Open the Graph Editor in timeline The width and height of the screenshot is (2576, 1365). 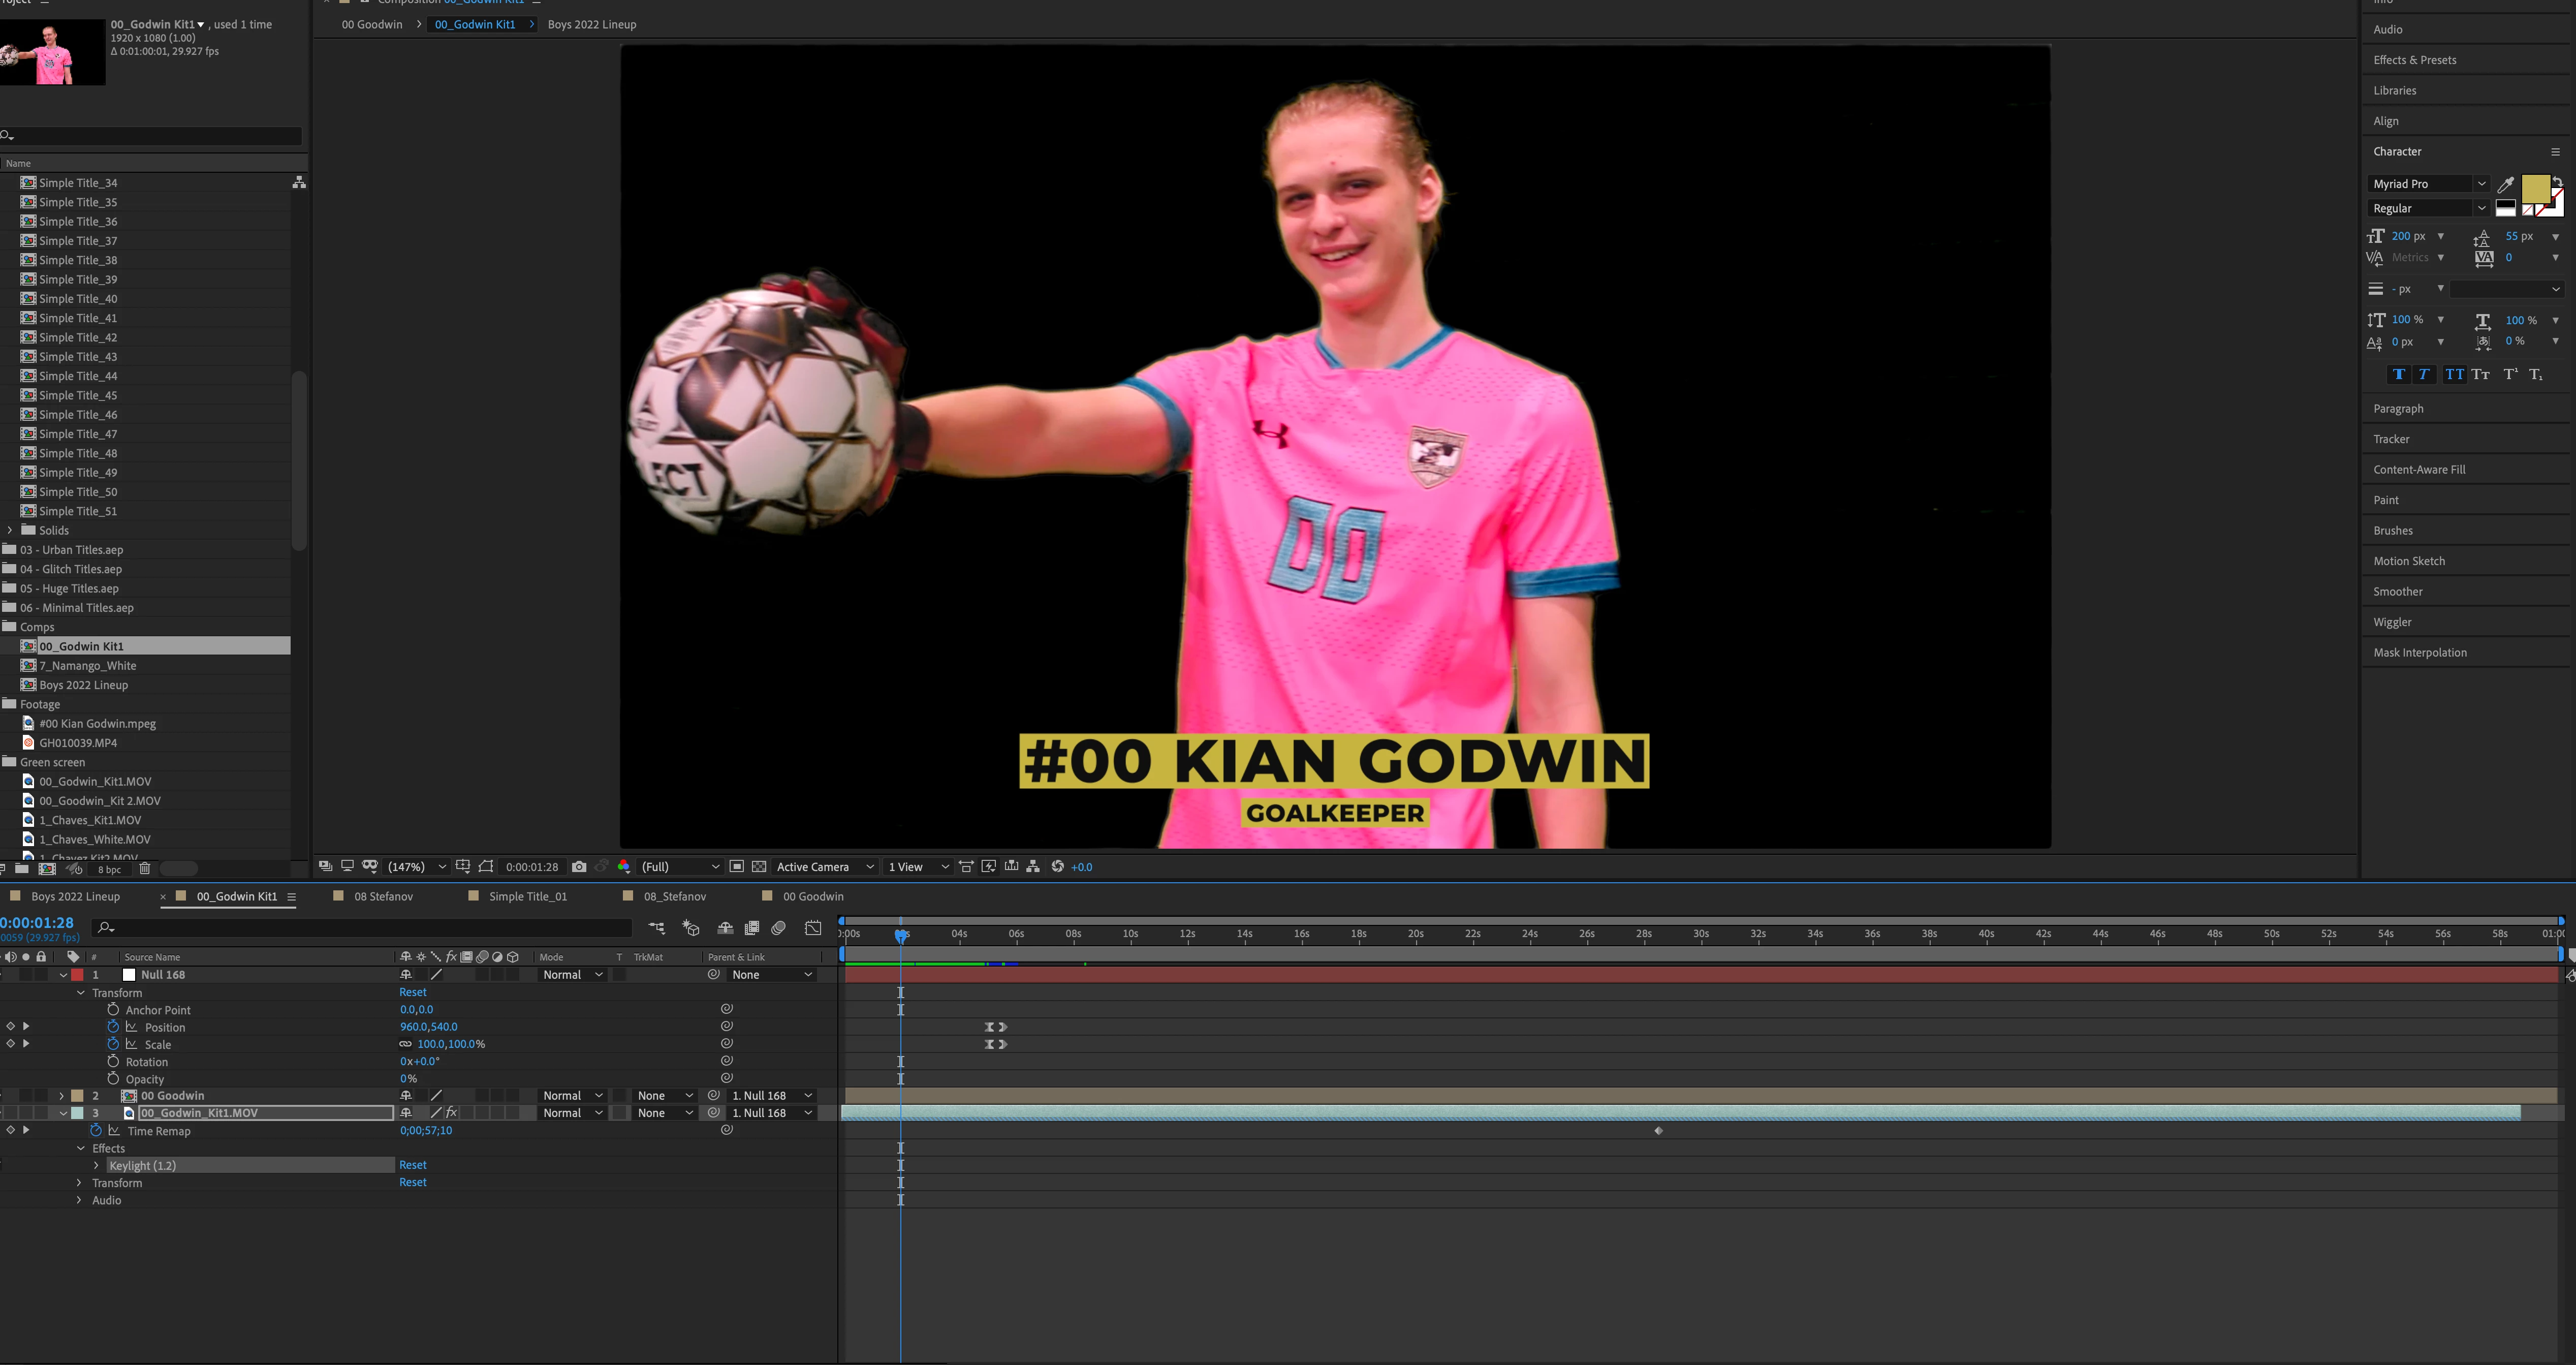click(813, 928)
